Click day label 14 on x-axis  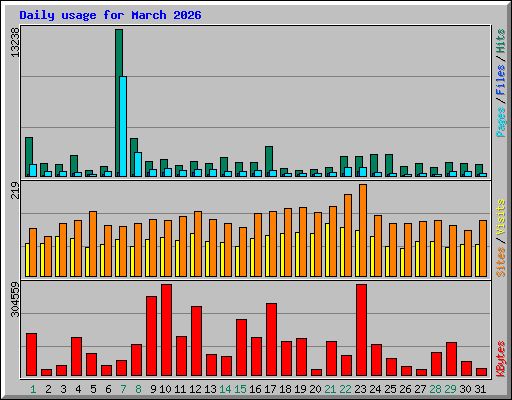225,389
